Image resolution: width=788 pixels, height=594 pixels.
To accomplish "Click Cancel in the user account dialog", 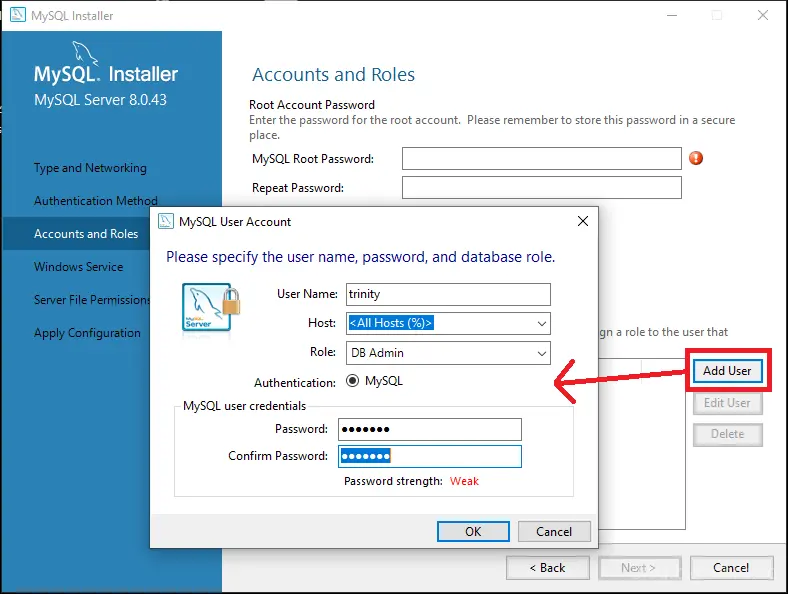I will [x=554, y=532].
